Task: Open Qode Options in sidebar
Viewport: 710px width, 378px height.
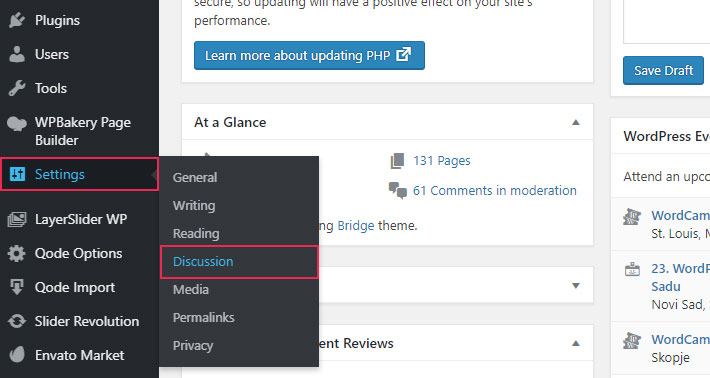Action: (79, 254)
